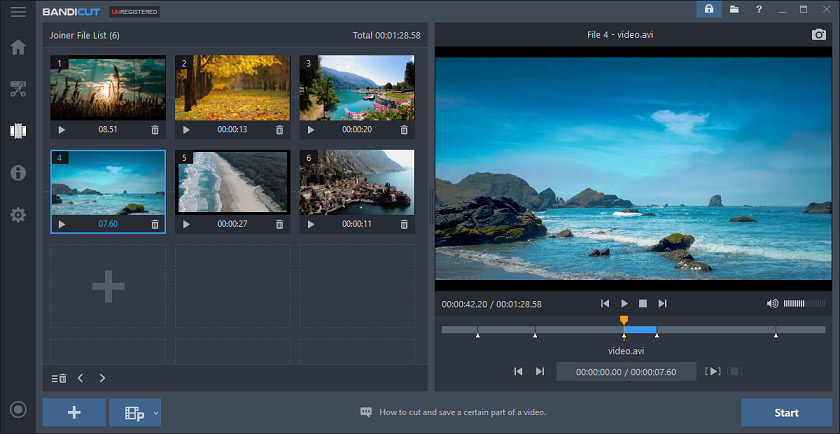Adjust the volume level slider
840x434 pixels.
tap(804, 304)
